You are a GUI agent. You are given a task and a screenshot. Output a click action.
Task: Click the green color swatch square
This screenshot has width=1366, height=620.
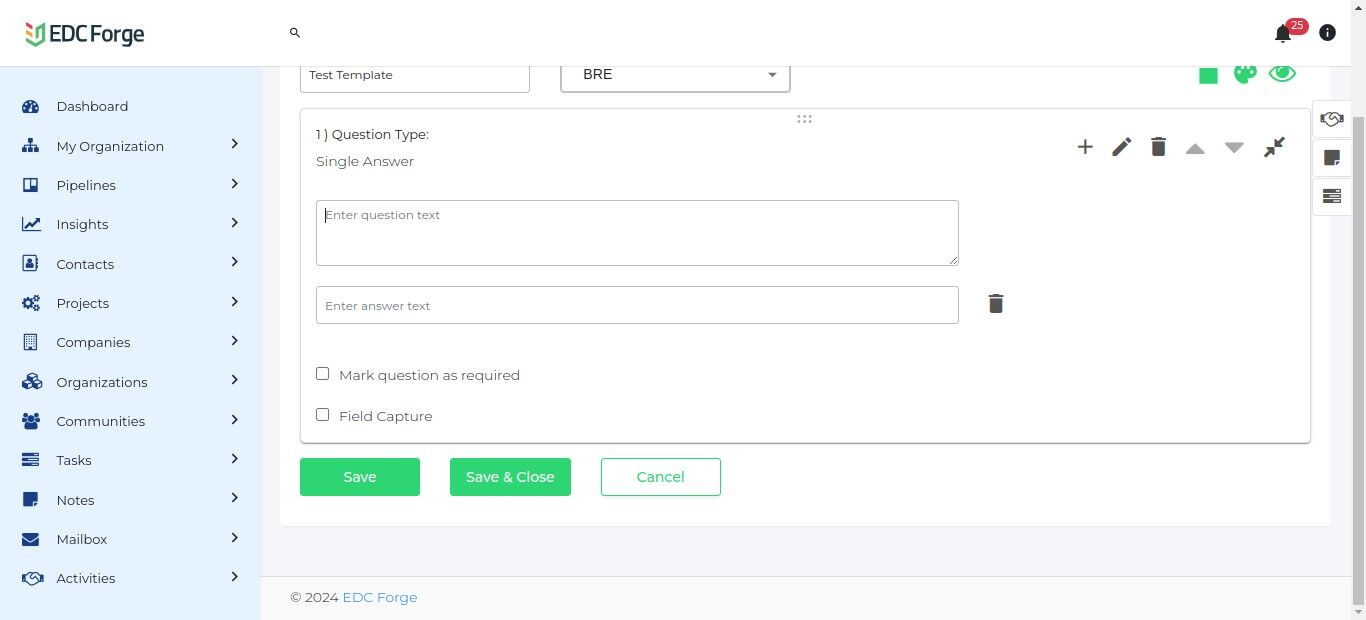point(1208,75)
